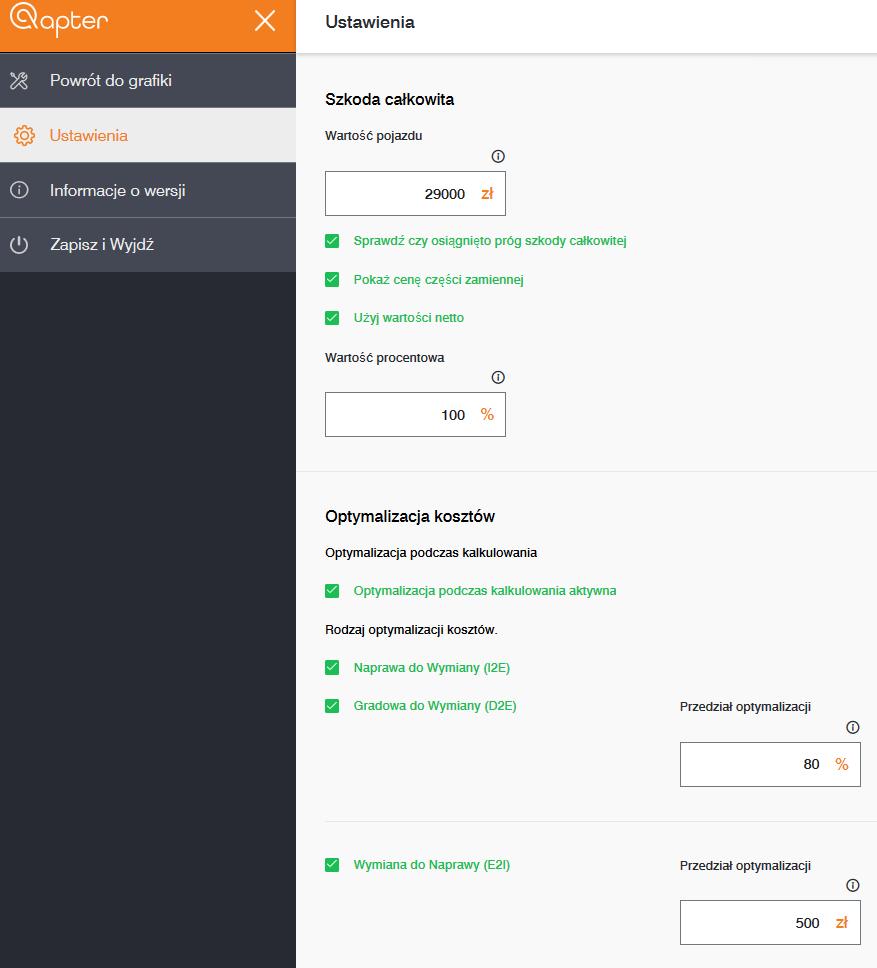Click the Optymalizacja podczas kalkulowania label without aktywna
877x968 pixels.
431,553
